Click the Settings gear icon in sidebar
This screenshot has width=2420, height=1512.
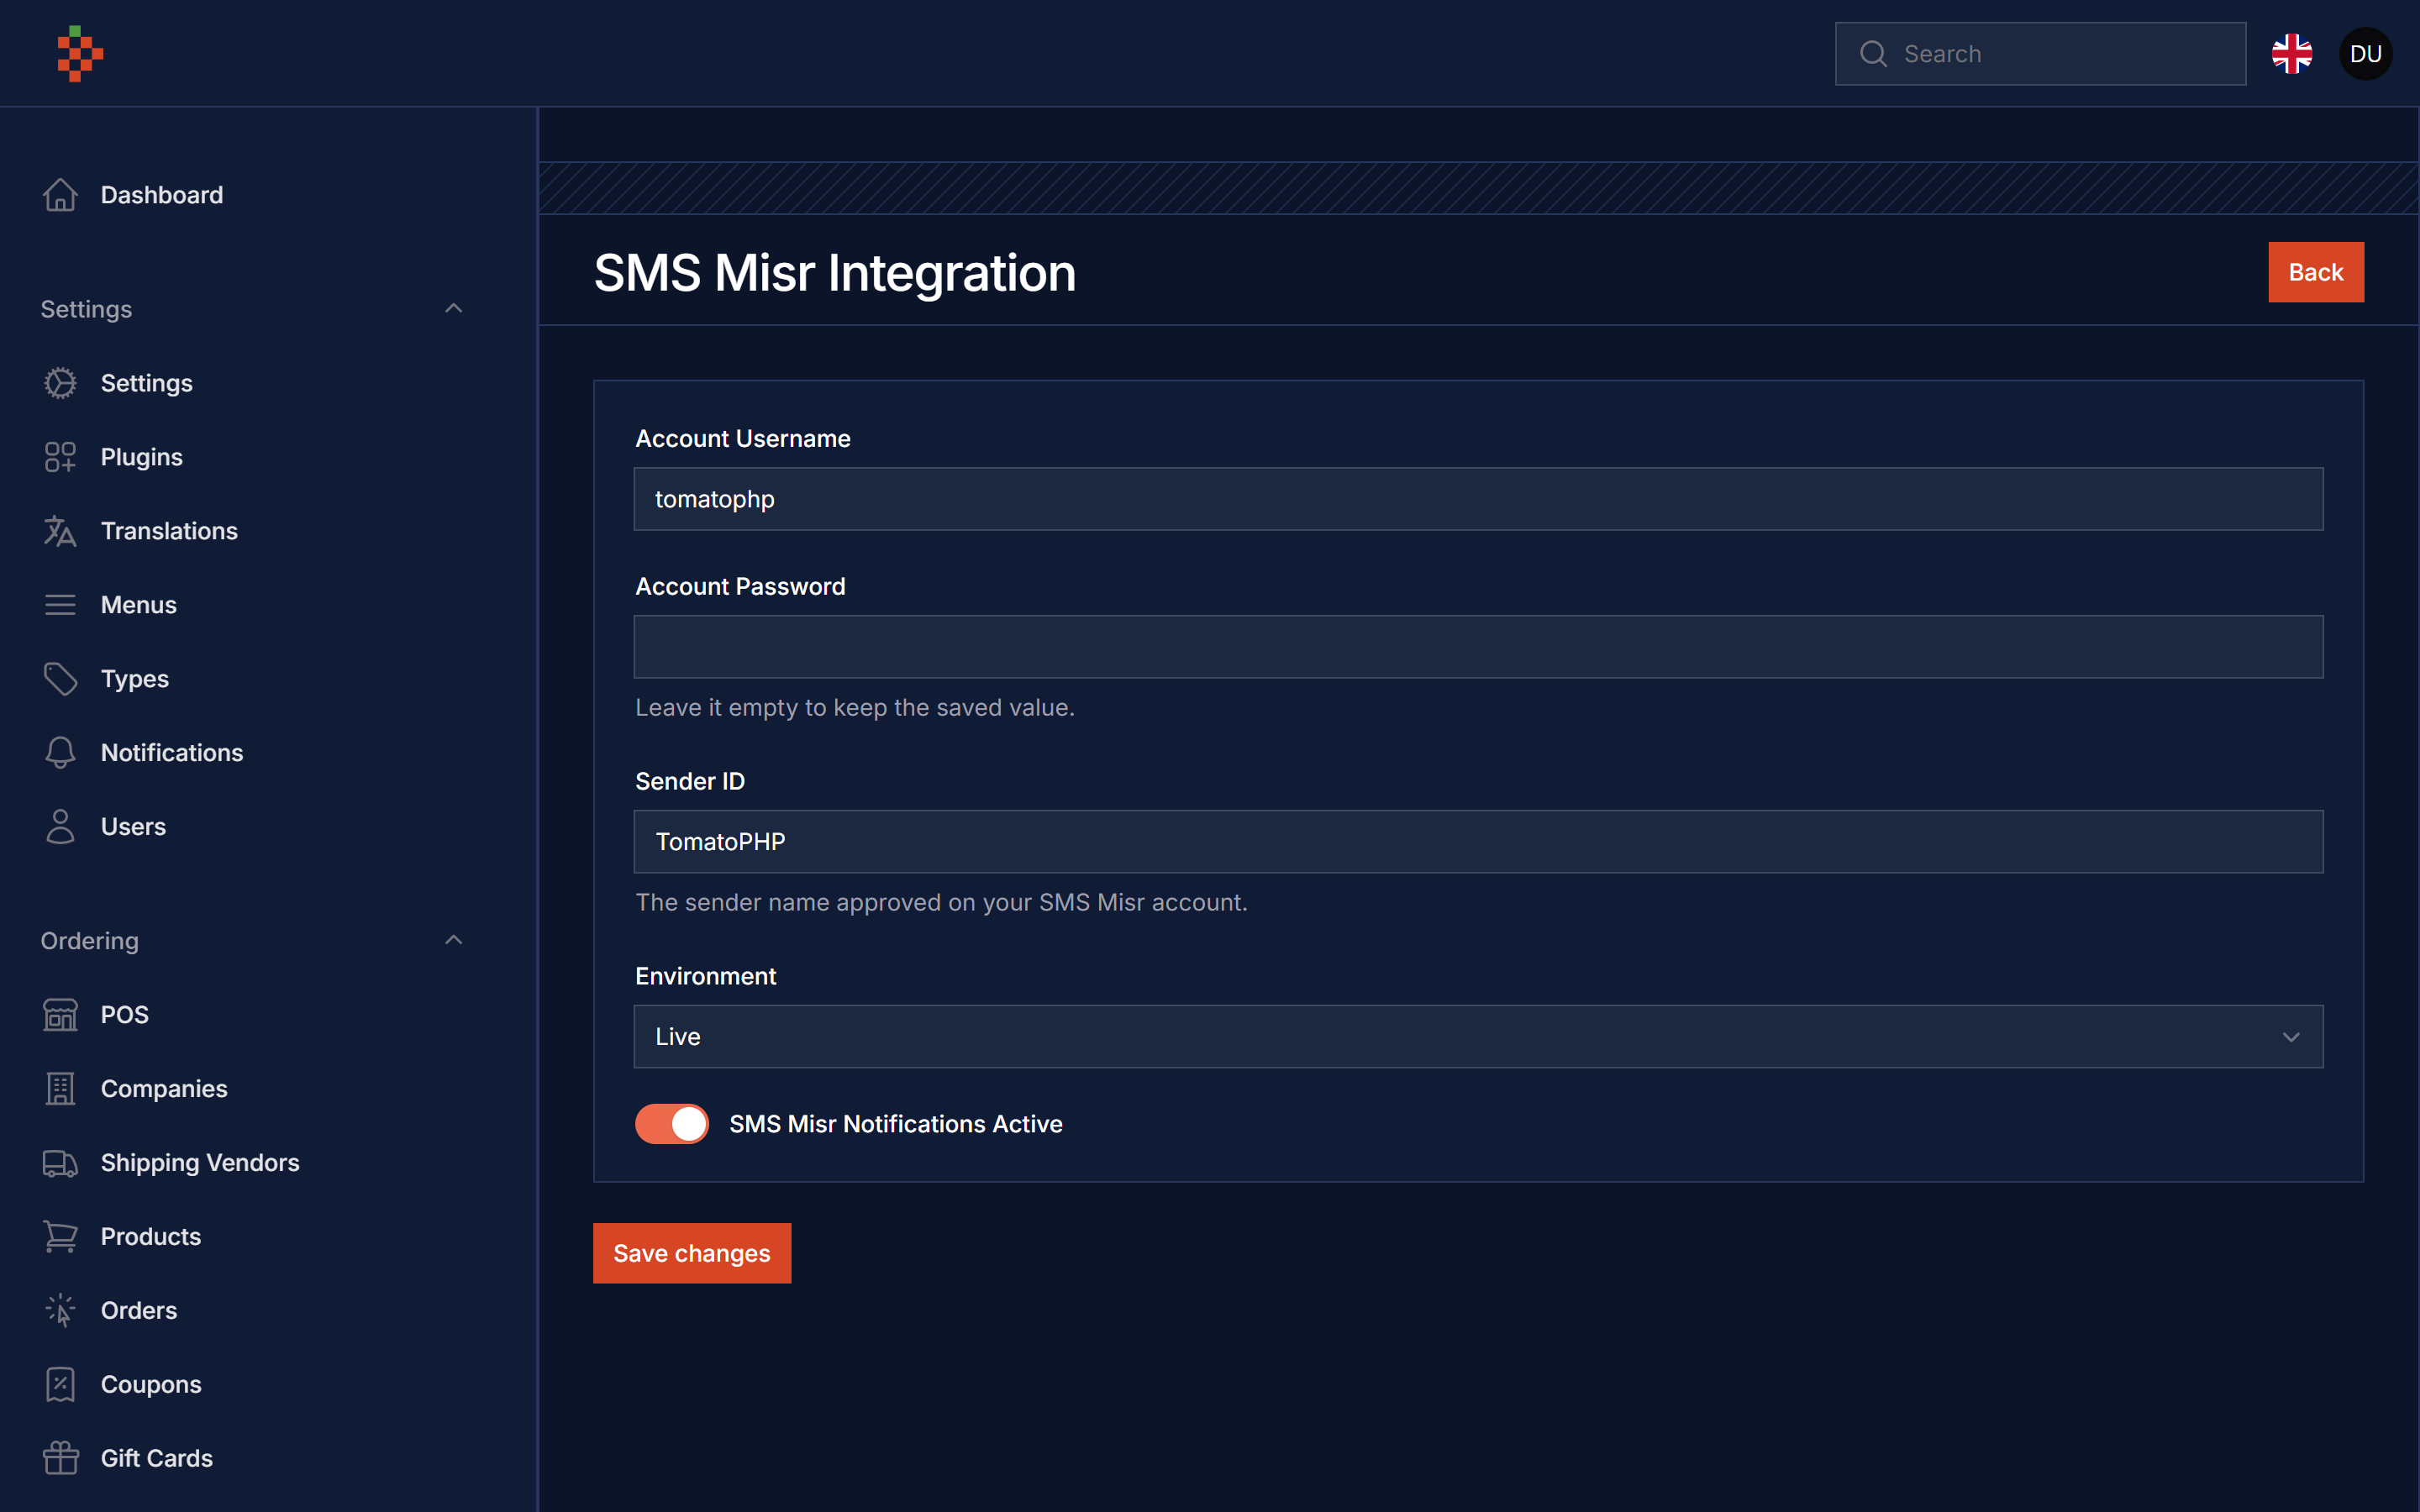[x=60, y=383]
